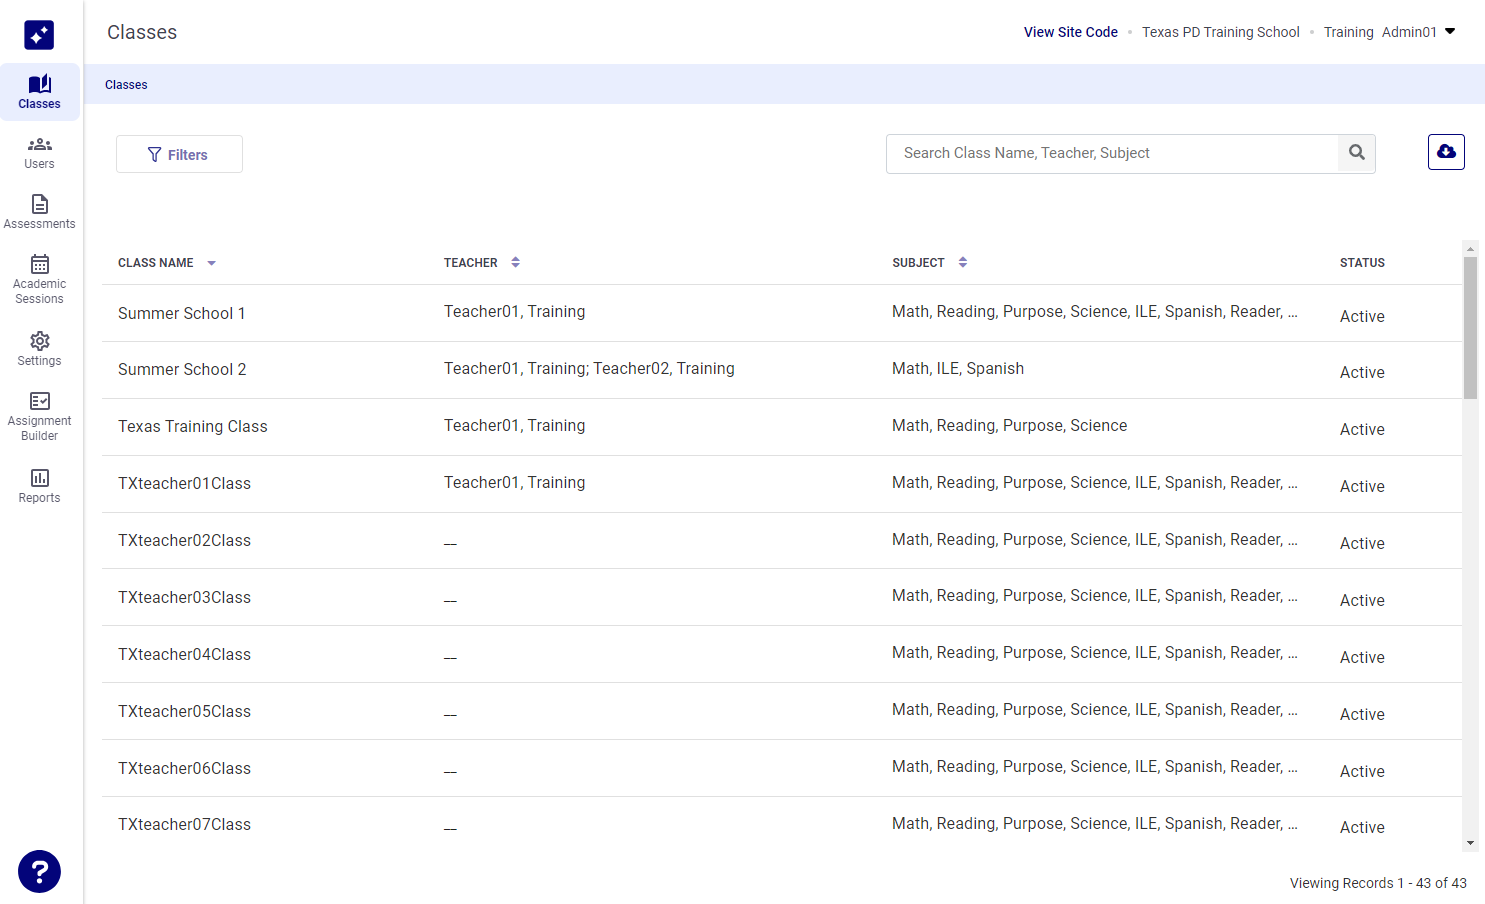Select the Classes breadcrumb link
This screenshot has width=1485, height=904.
click(126, 84)
